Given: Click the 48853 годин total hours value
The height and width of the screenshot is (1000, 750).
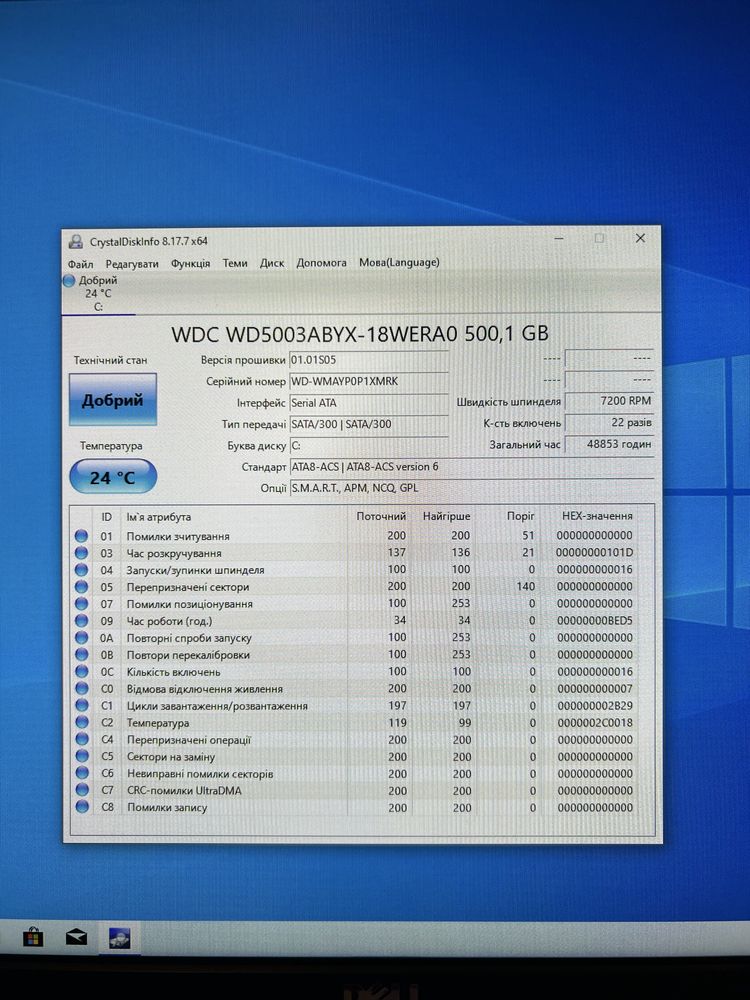Looking at the screenshot, I should click(x=609, y=444).
